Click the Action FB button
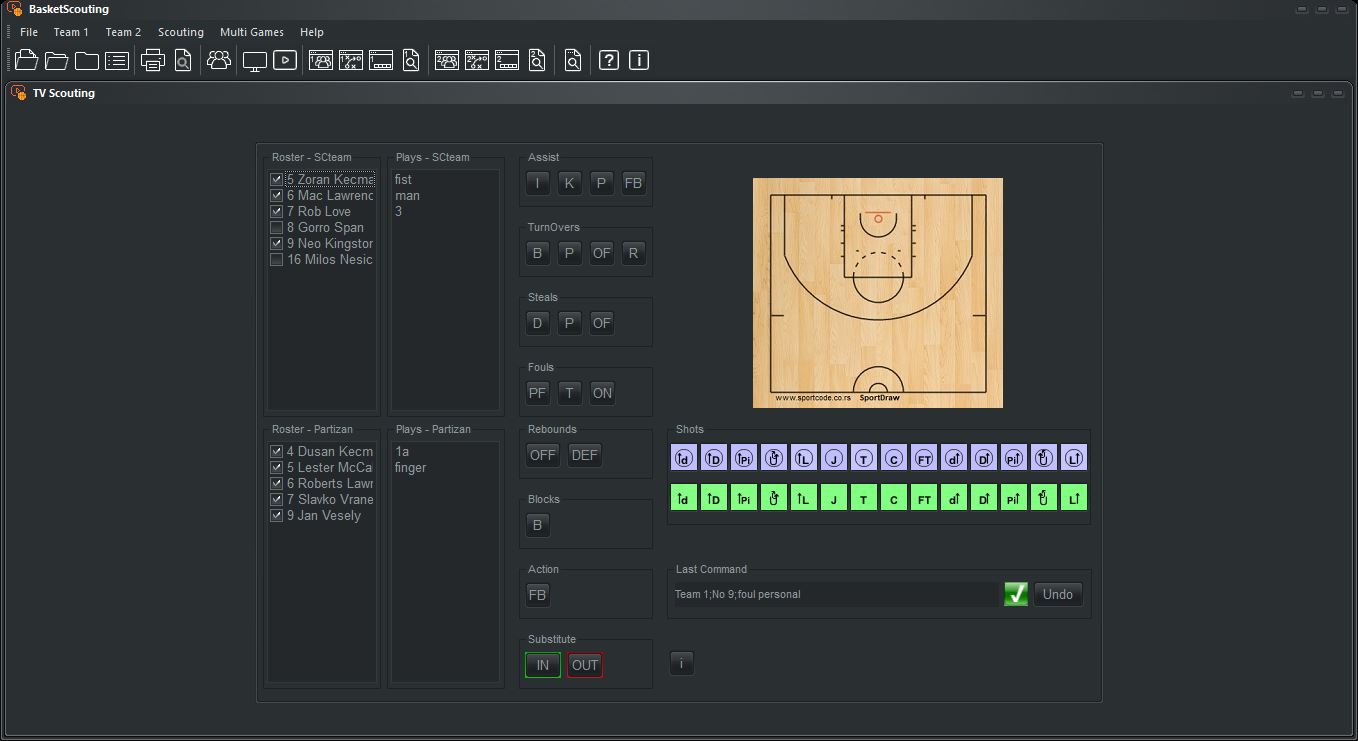 538,595
